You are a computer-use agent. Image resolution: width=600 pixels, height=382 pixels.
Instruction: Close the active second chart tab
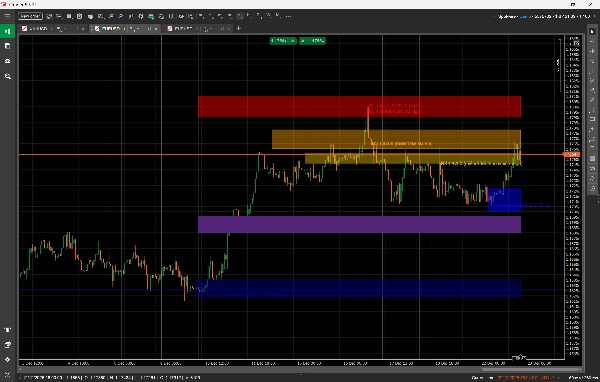pyautogui.click(x=156, y=29)
